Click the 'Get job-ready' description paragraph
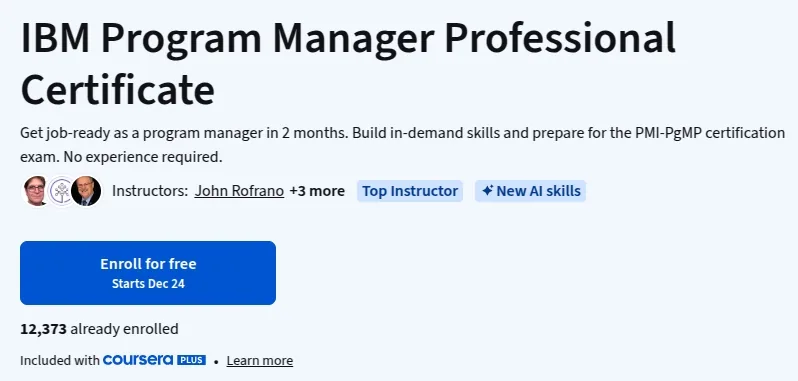798x381 pixels. tap(402, 145)
